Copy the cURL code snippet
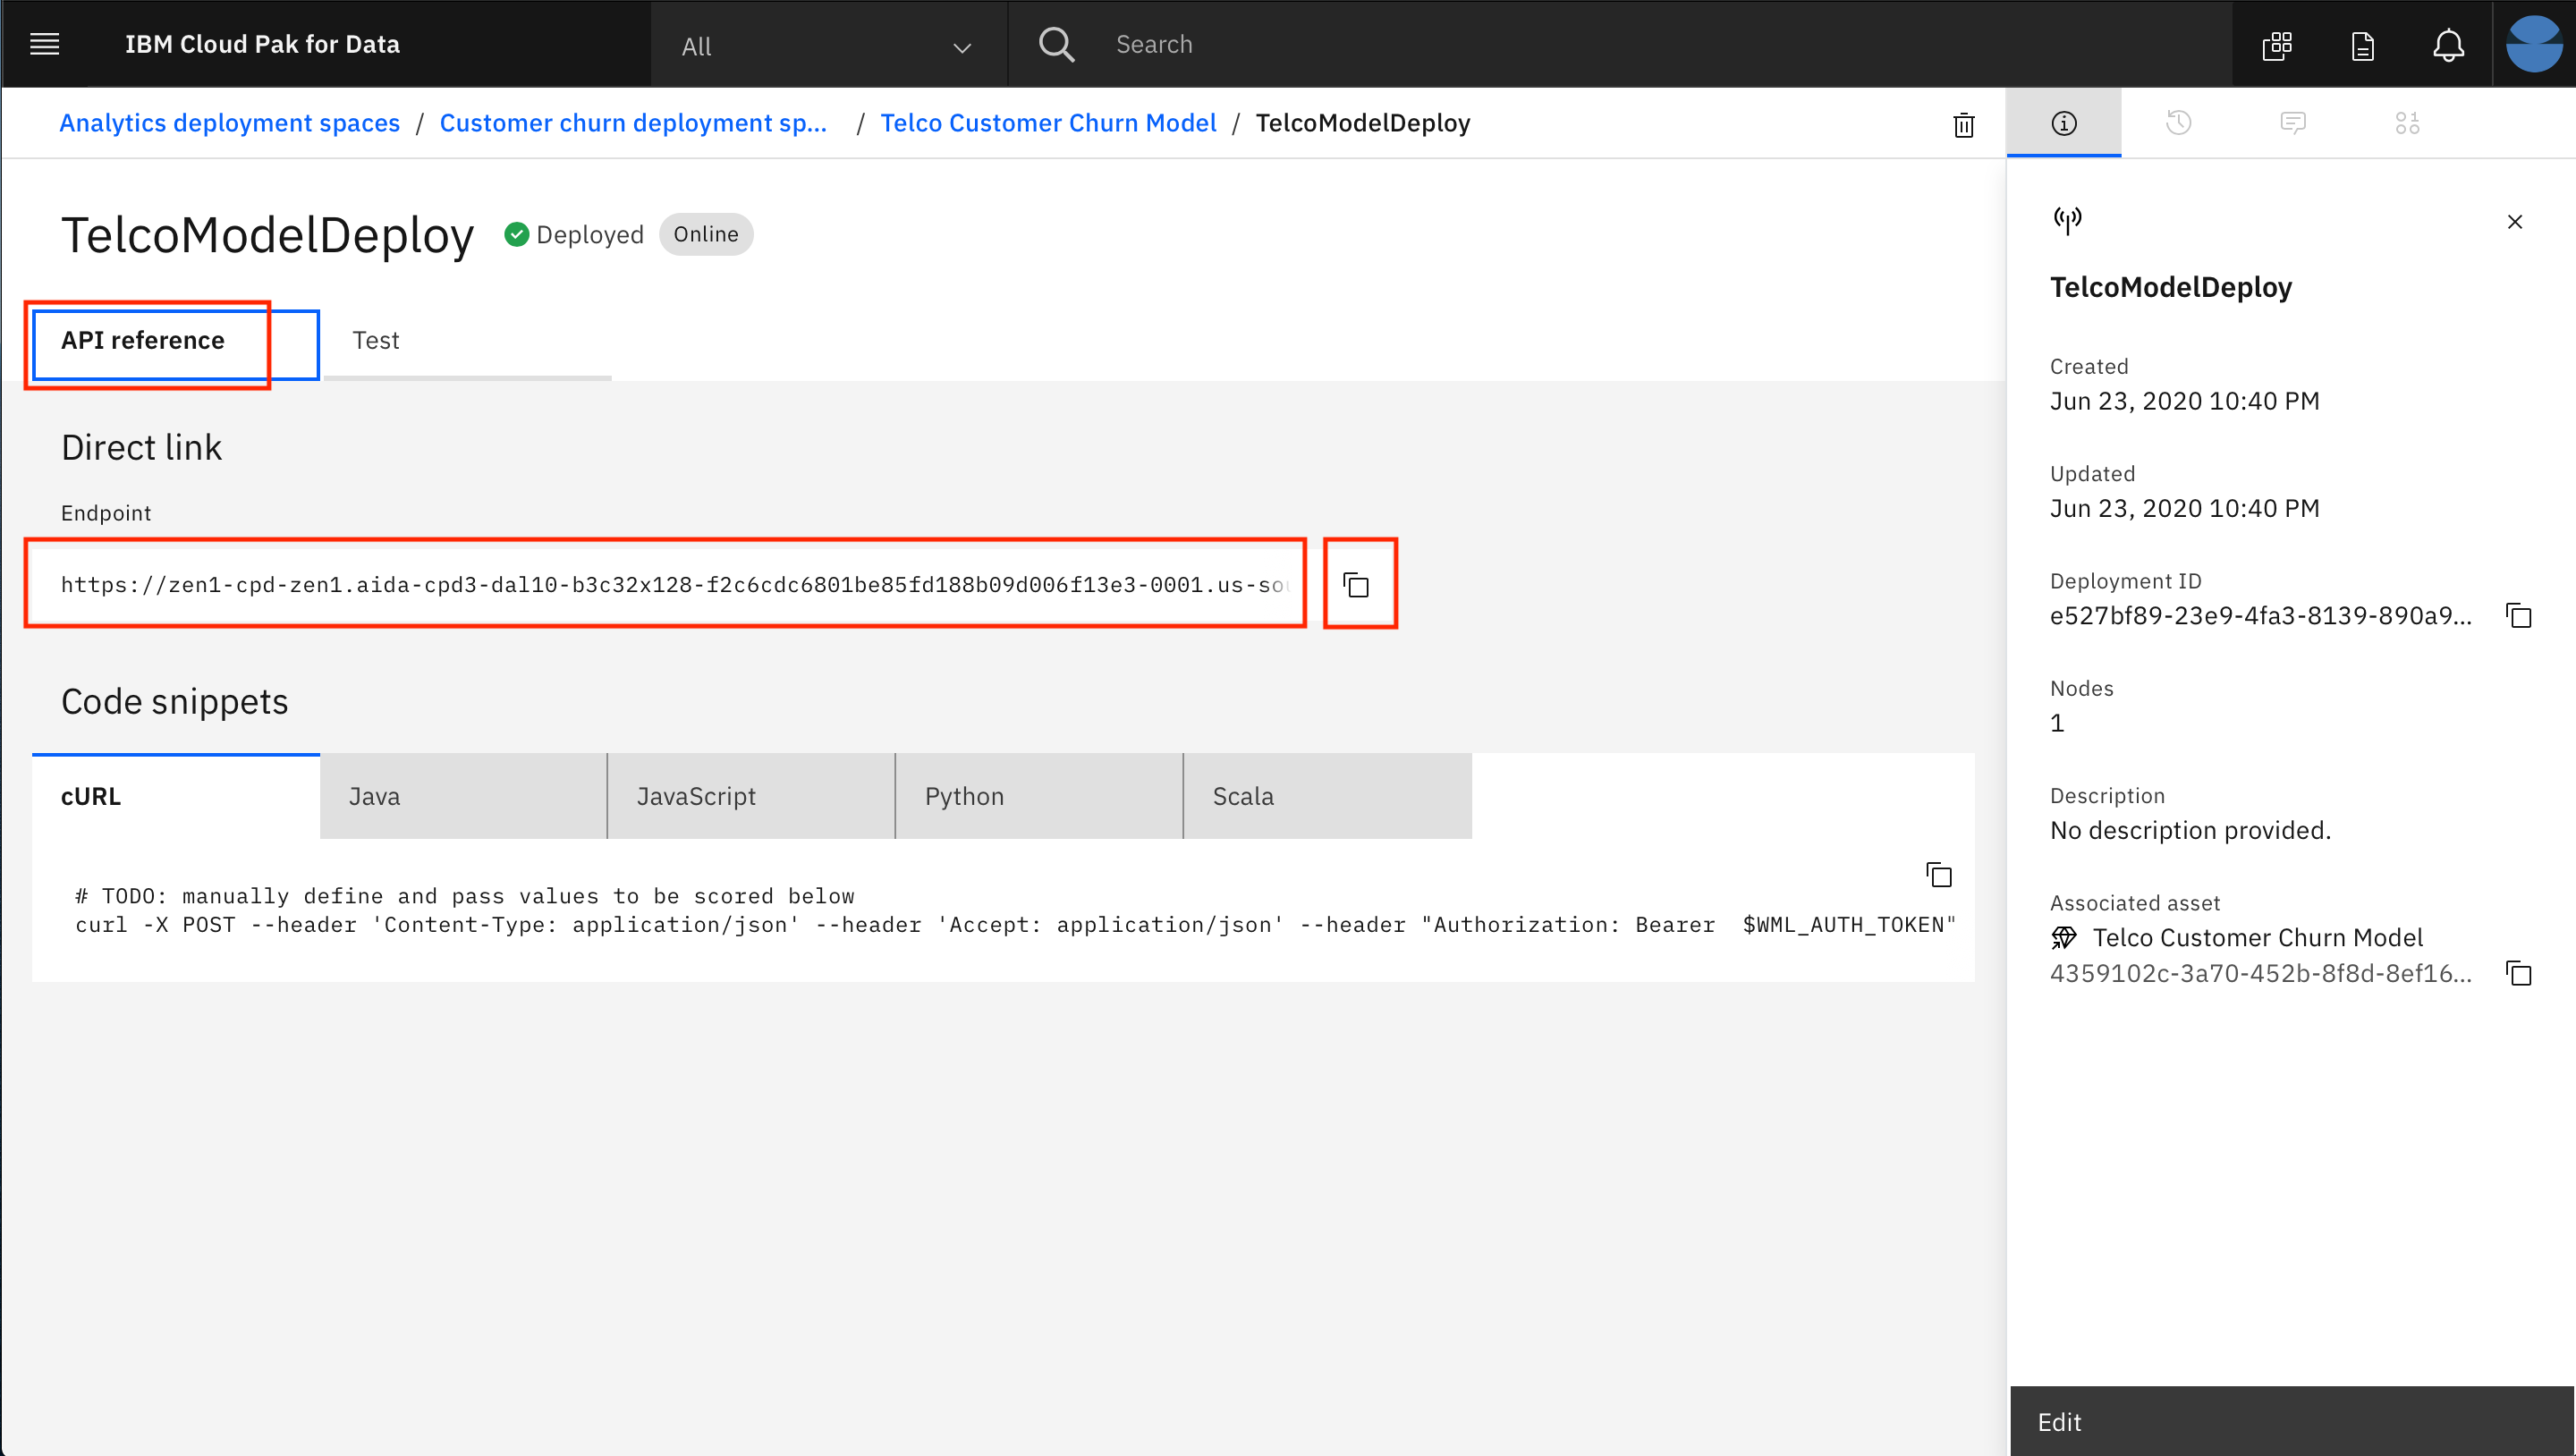The height and width of the screenshot is (1456, 2576). pyautogui.click(x=1938, y=875)
